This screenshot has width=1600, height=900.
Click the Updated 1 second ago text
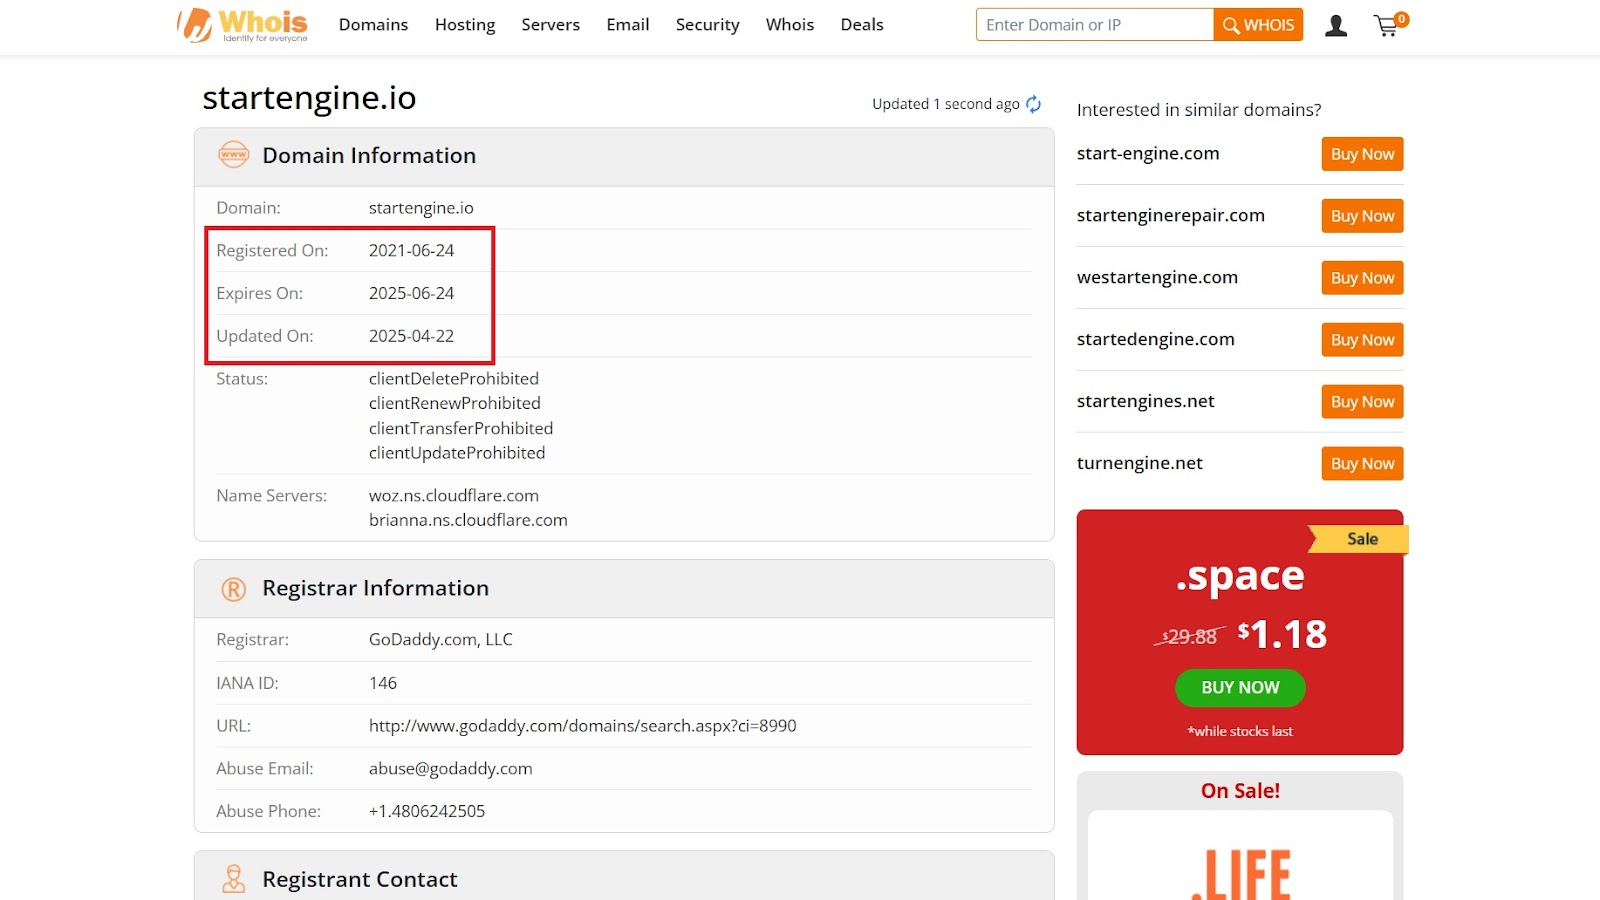[946, 104]
